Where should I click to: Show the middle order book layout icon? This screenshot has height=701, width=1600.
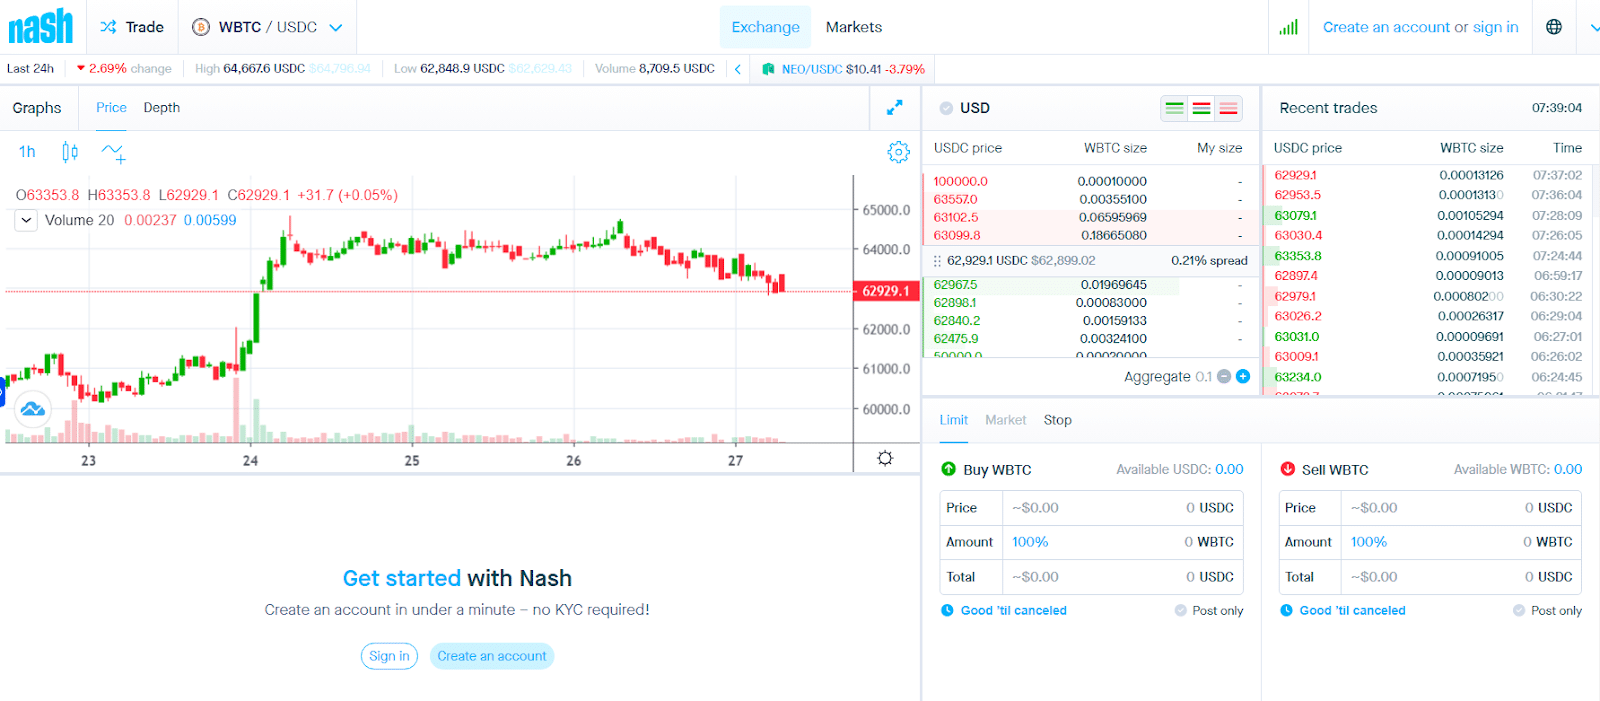[x=1202, y=108]
